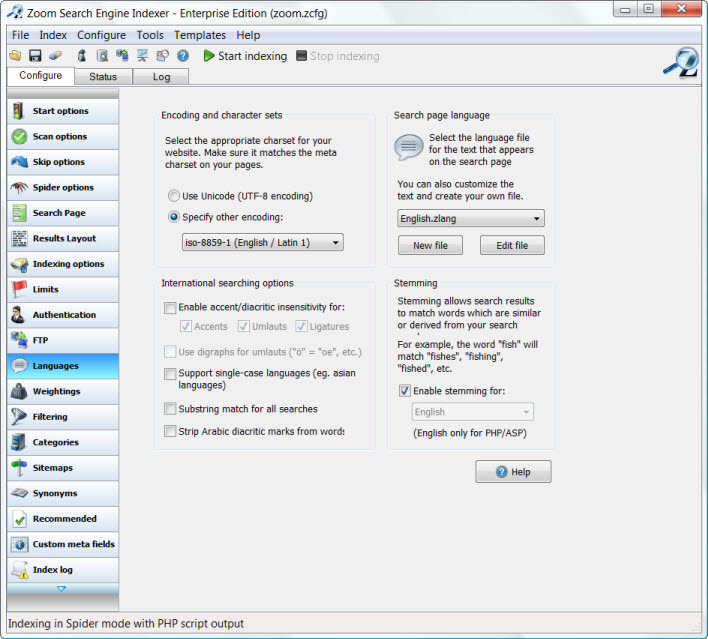Open the Index menu
This screenshot has width=708, height=639.
click(x=53, y=35)
